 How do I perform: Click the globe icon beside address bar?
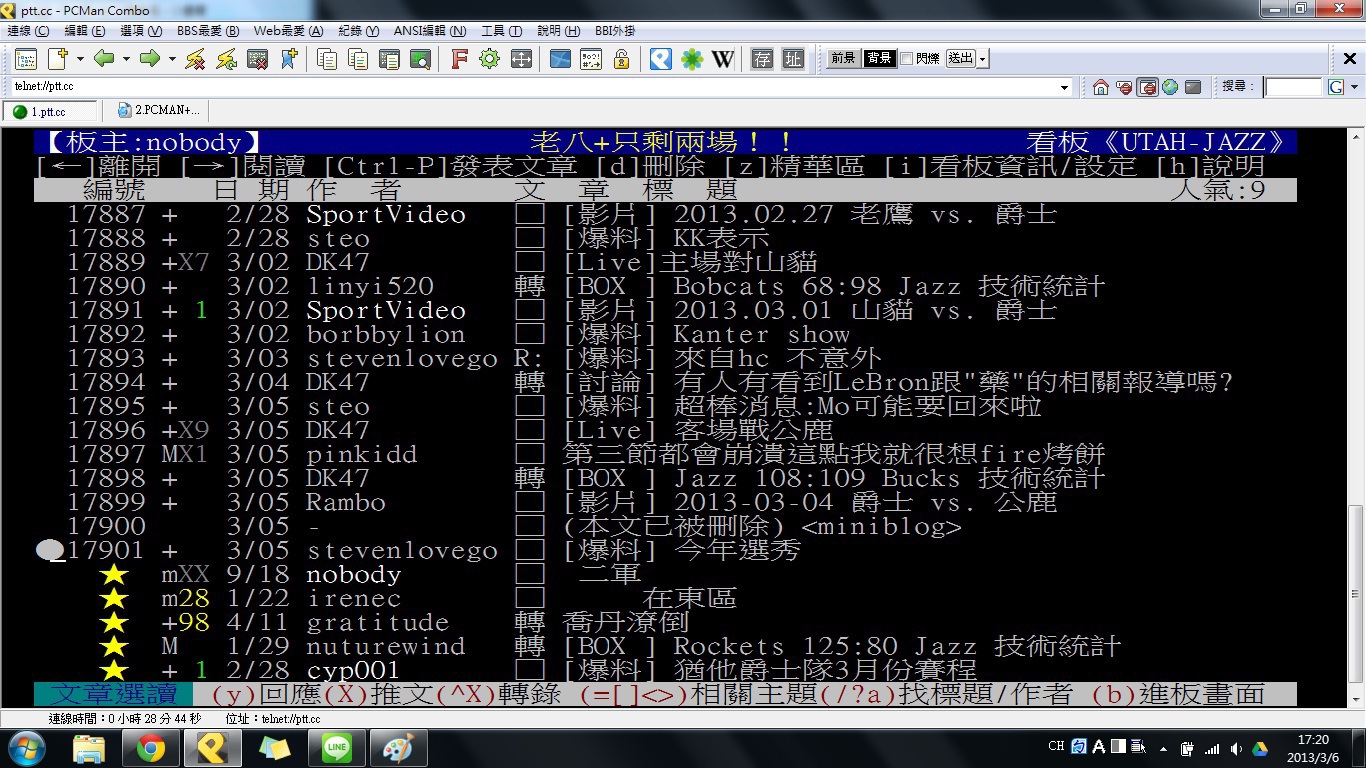(1169, 87)
